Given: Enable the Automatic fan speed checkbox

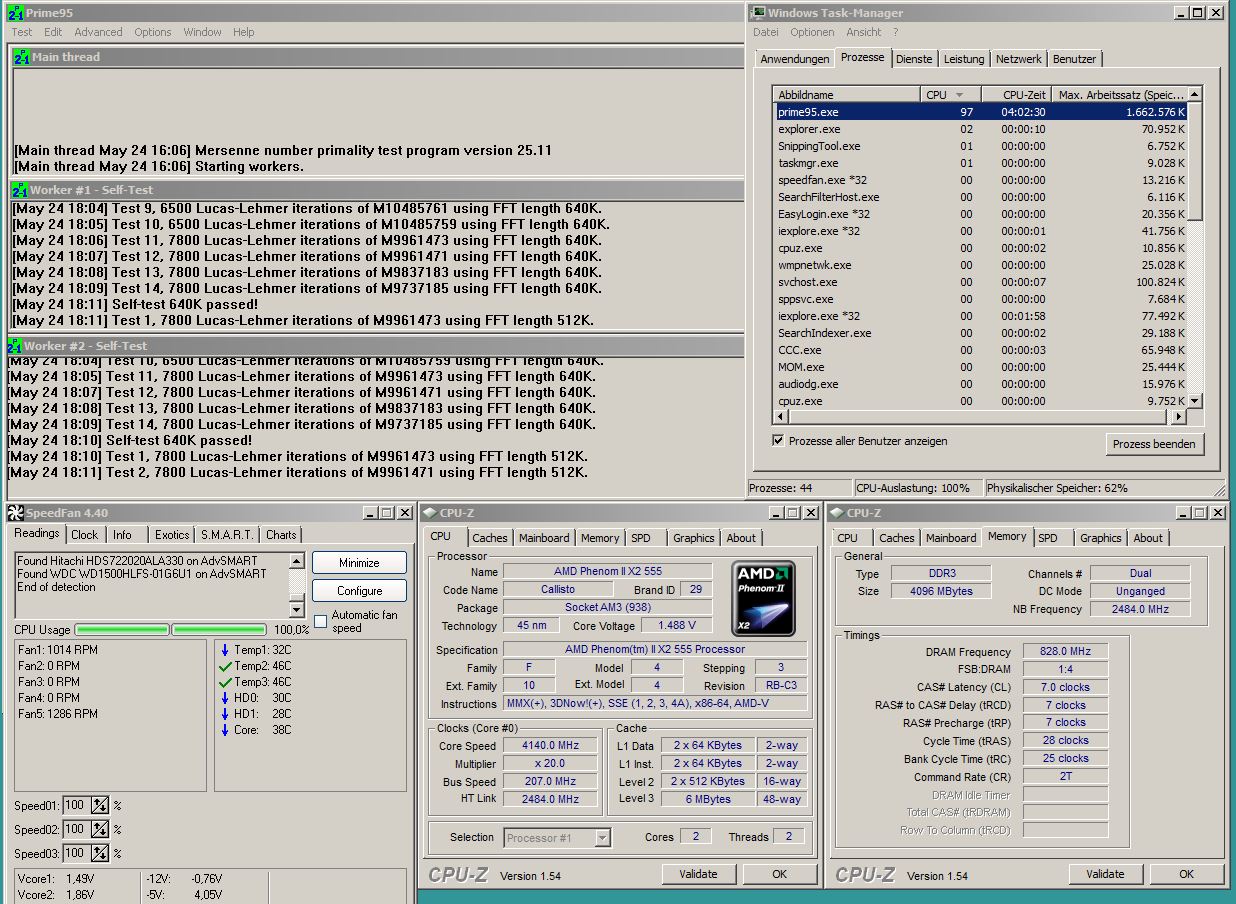Looking at the screenshot, I should (x=321, y=621).
